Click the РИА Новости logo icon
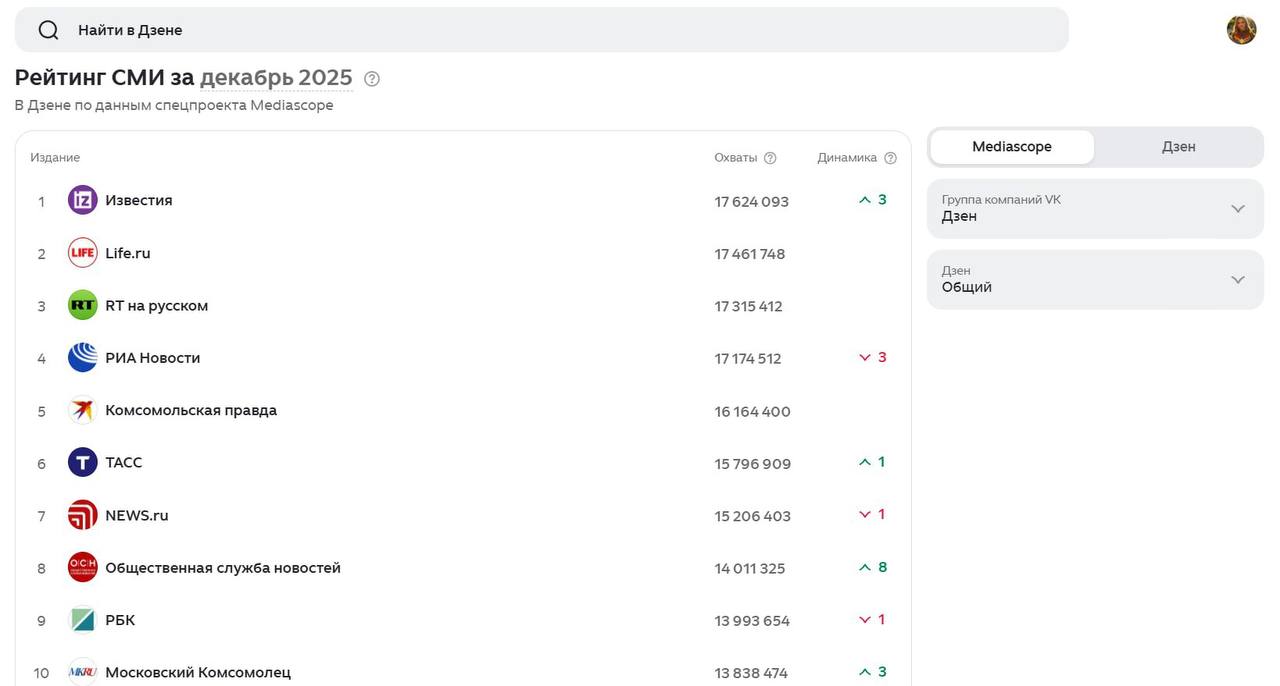The image size is (1280, 686). tap(82, 358)
